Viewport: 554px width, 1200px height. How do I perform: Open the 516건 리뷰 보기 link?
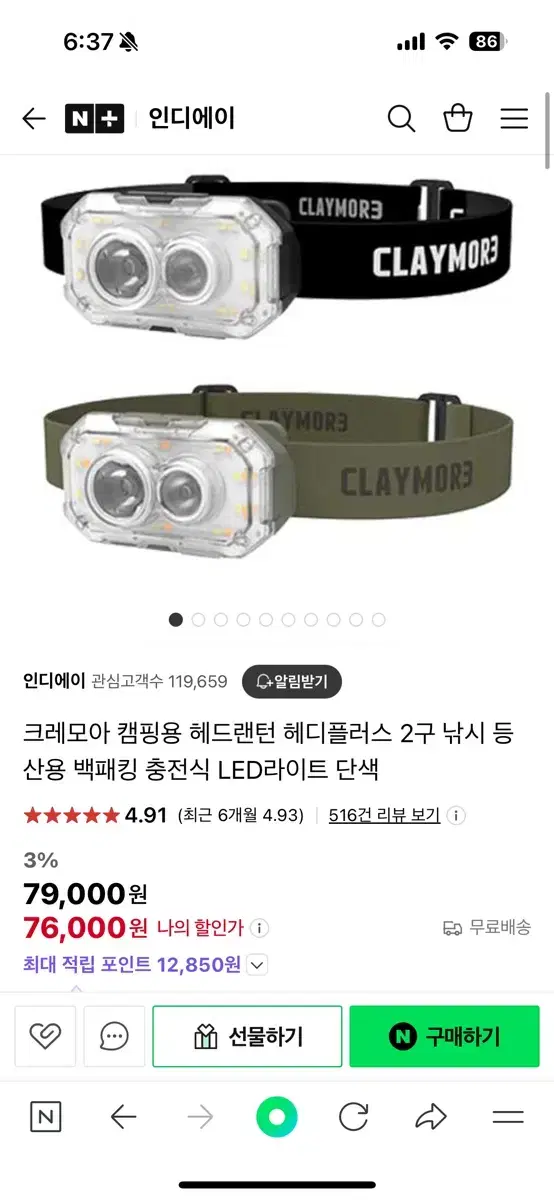coord(384,815)
